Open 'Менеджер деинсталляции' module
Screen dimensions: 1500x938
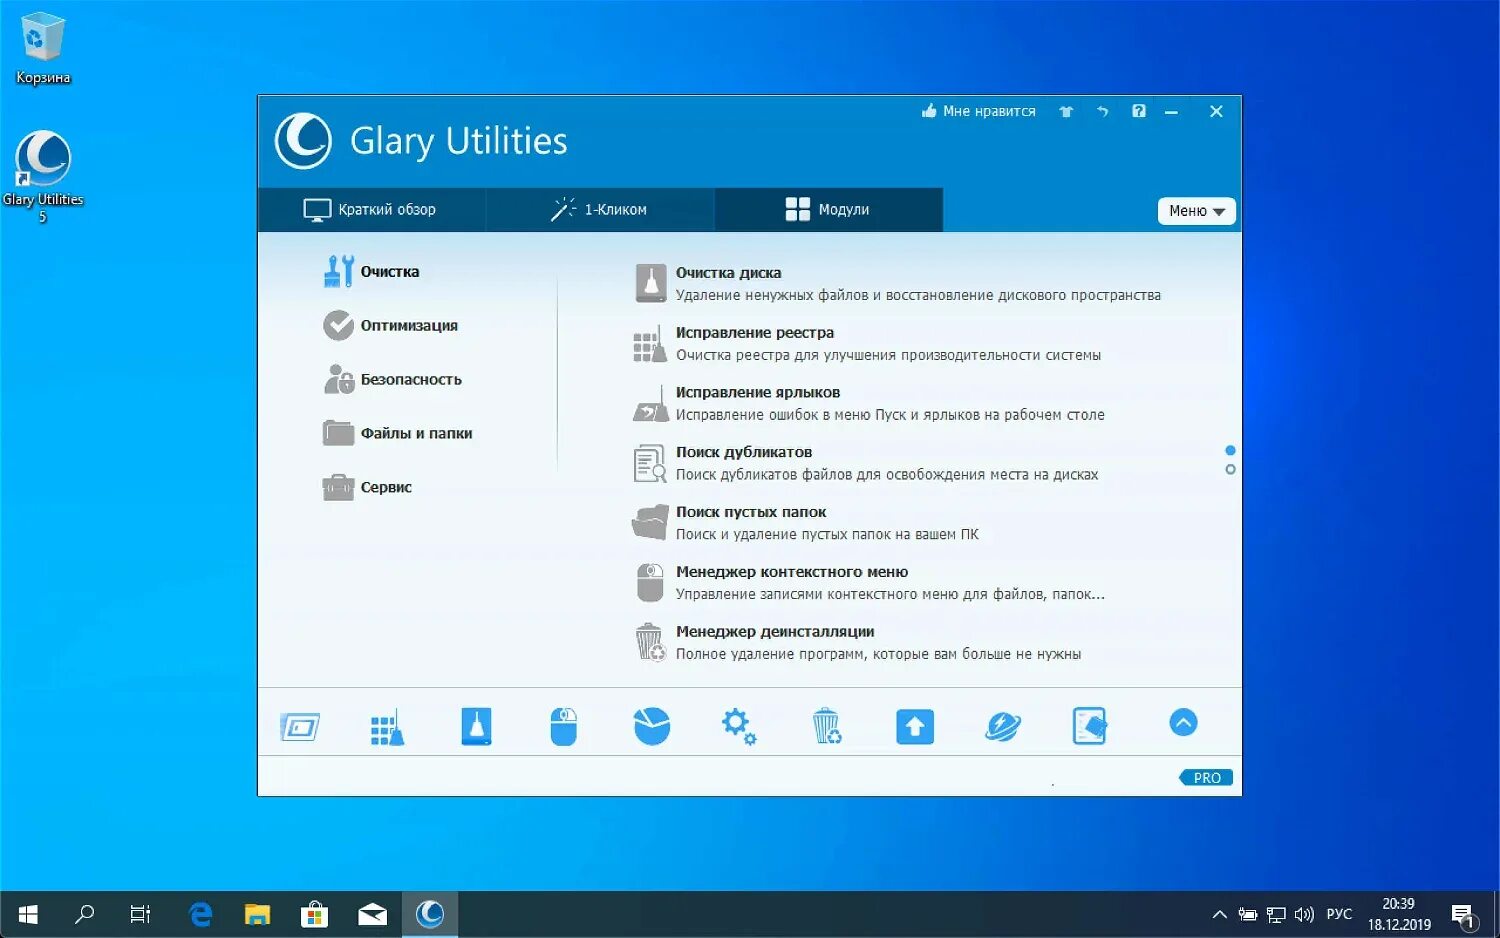858,644
